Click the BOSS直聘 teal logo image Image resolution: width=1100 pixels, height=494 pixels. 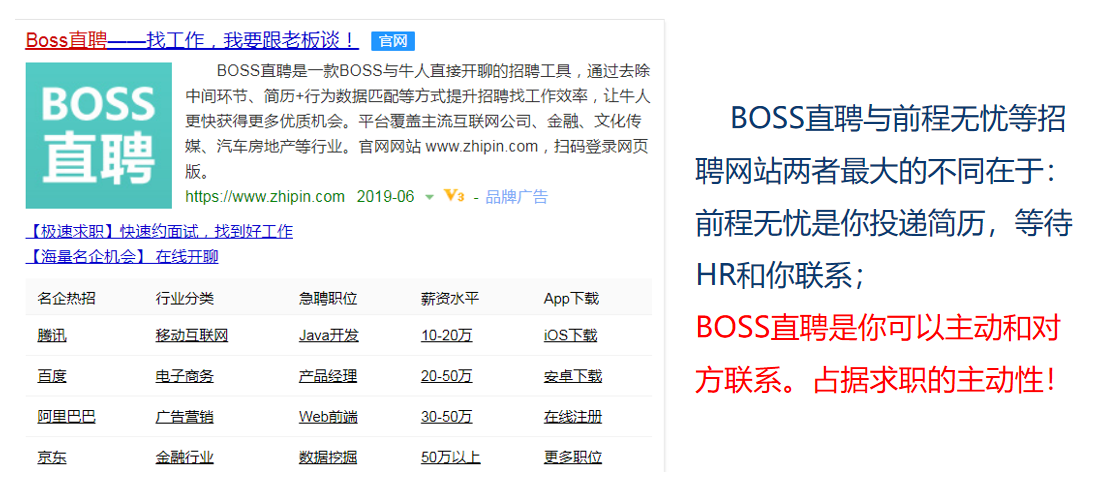99,135
